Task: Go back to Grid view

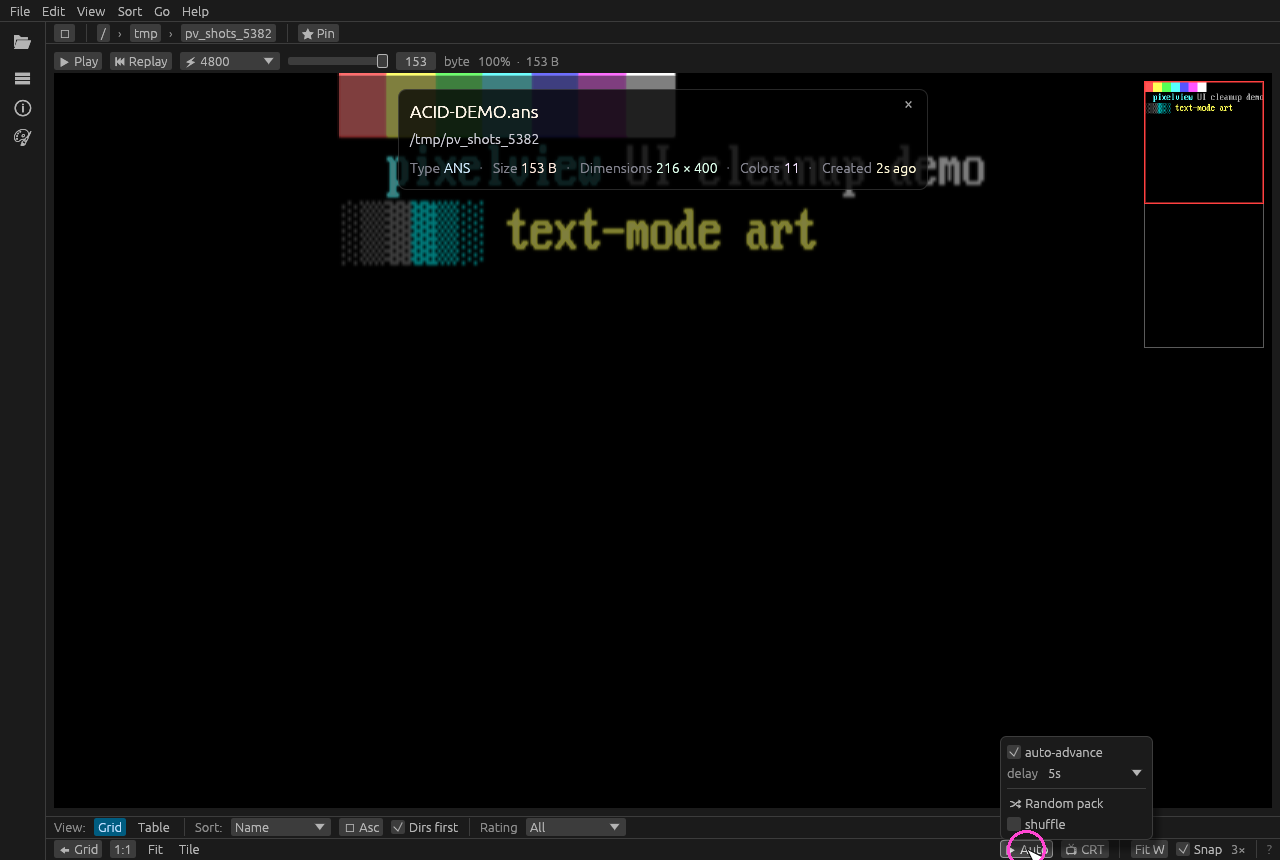Action: point(78,850)
